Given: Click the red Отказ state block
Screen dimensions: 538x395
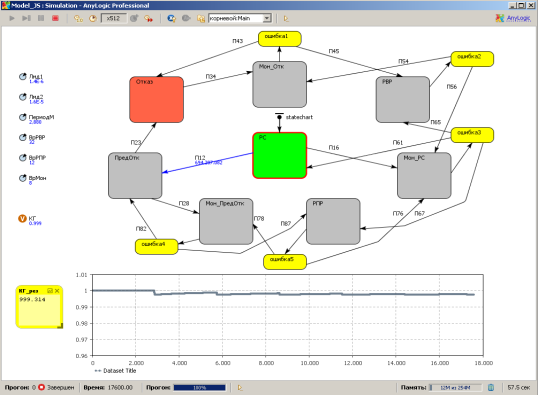Looking at the screenshot, I should 156,100.
